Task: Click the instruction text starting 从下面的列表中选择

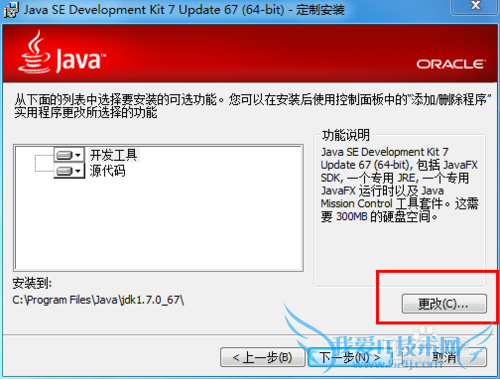Action: (252, 106)
